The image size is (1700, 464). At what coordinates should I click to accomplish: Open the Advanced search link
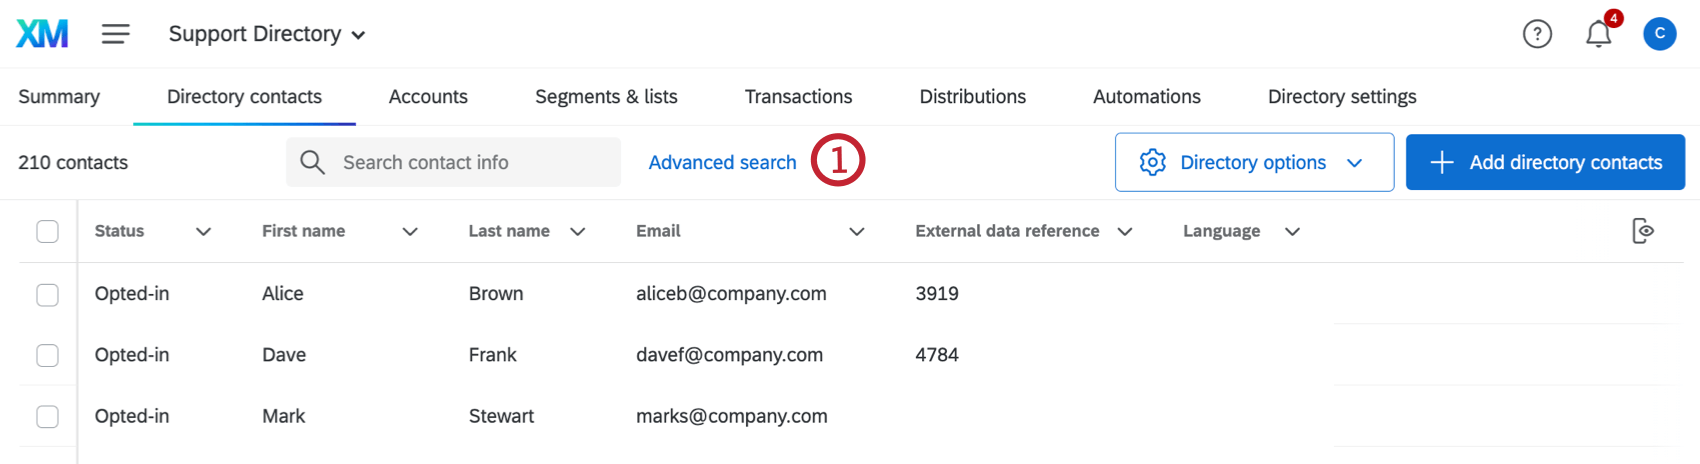(722, 162)
